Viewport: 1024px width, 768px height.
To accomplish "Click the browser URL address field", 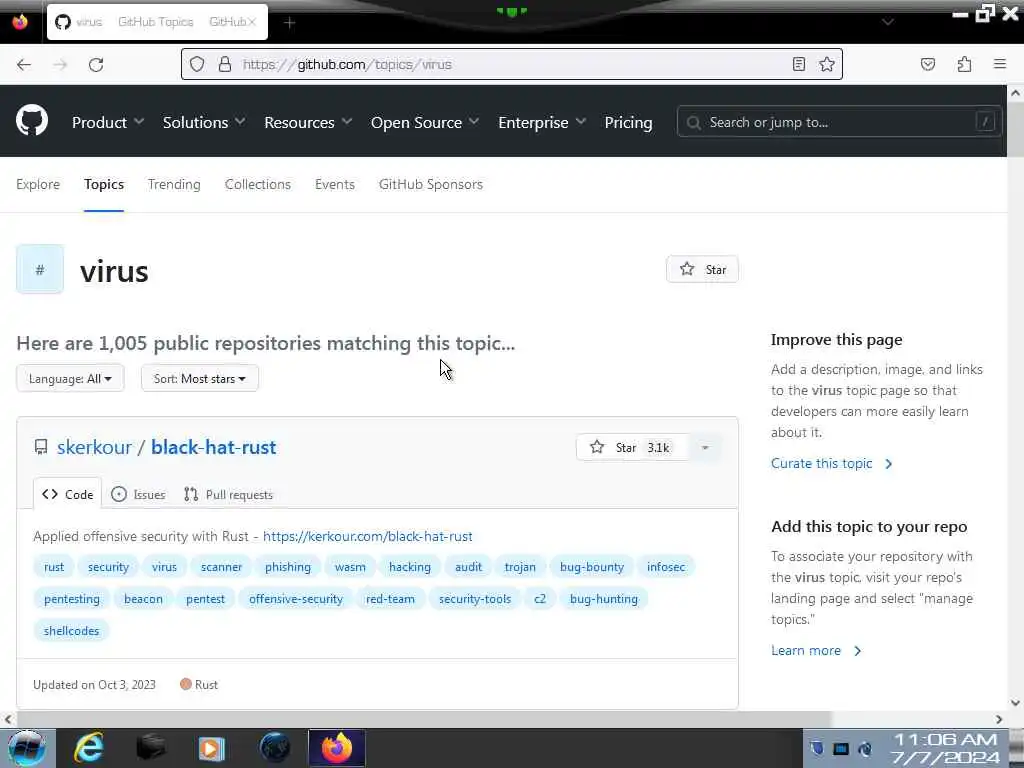I will click(511, 64).
